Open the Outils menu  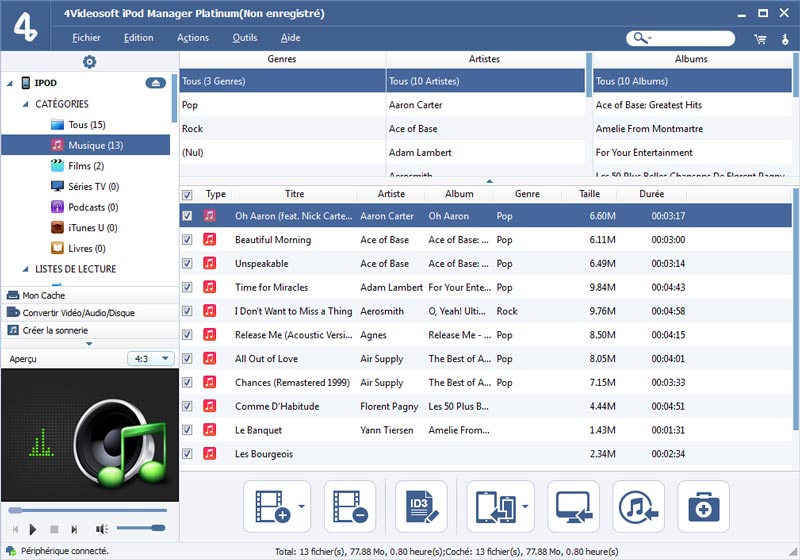[244, 38]
